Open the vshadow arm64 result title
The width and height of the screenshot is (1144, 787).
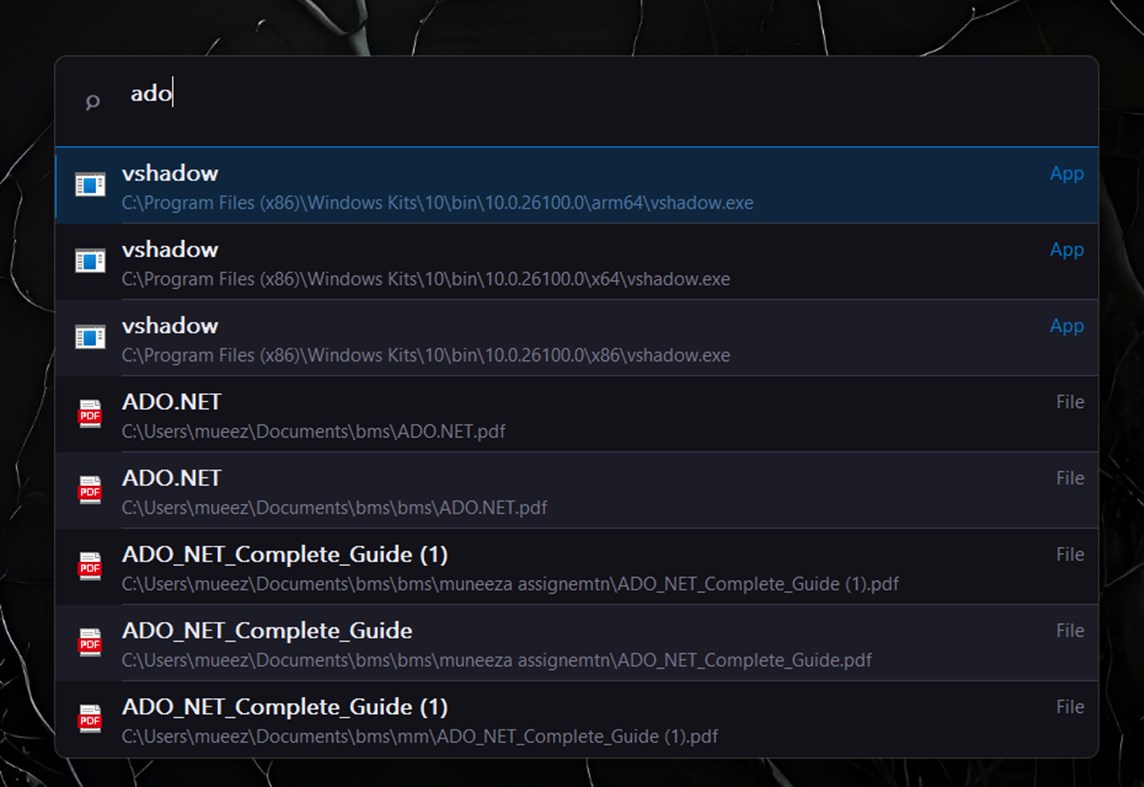(170, 174)
